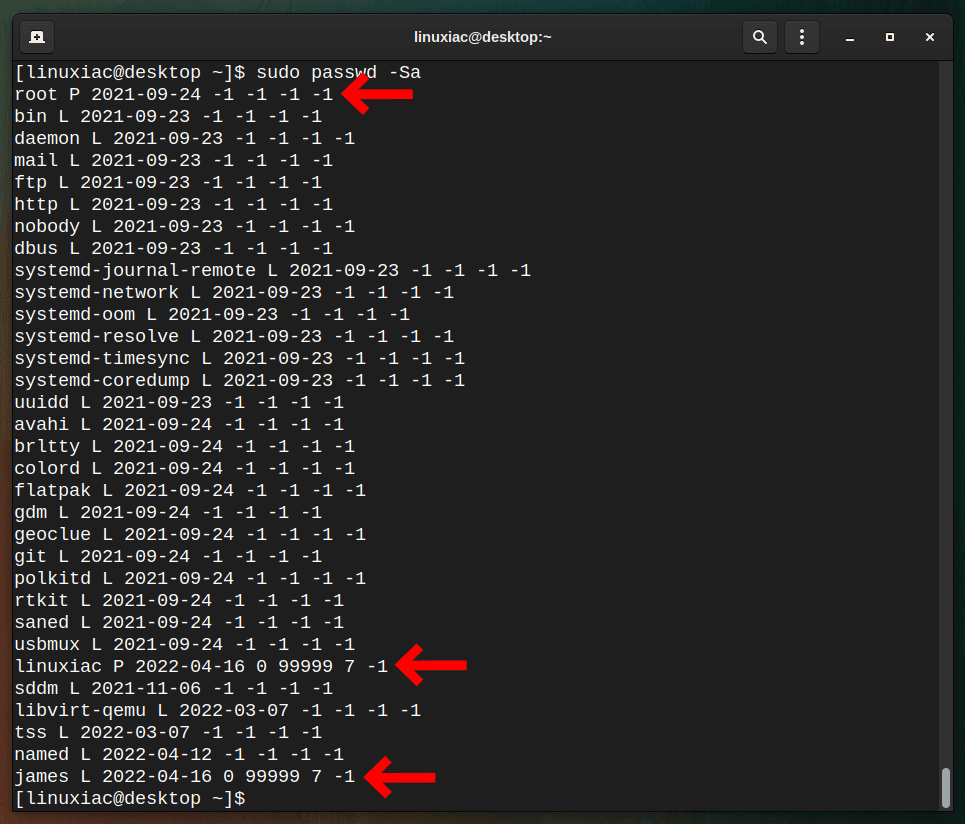Viewport: 965px width, 824px height.
Task: Click the systemd-oom row
Action: coord(212,314)
